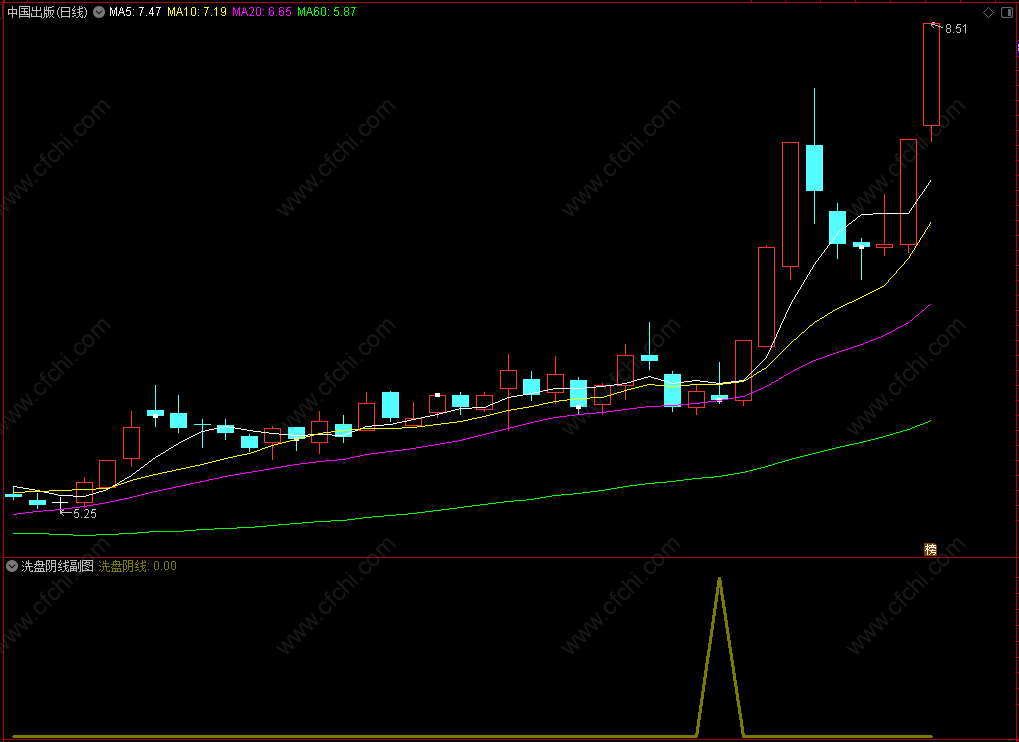Click the 洗盘阴线副图 sub-chart title
The image size is (1019, 742).
pos(58,567)
